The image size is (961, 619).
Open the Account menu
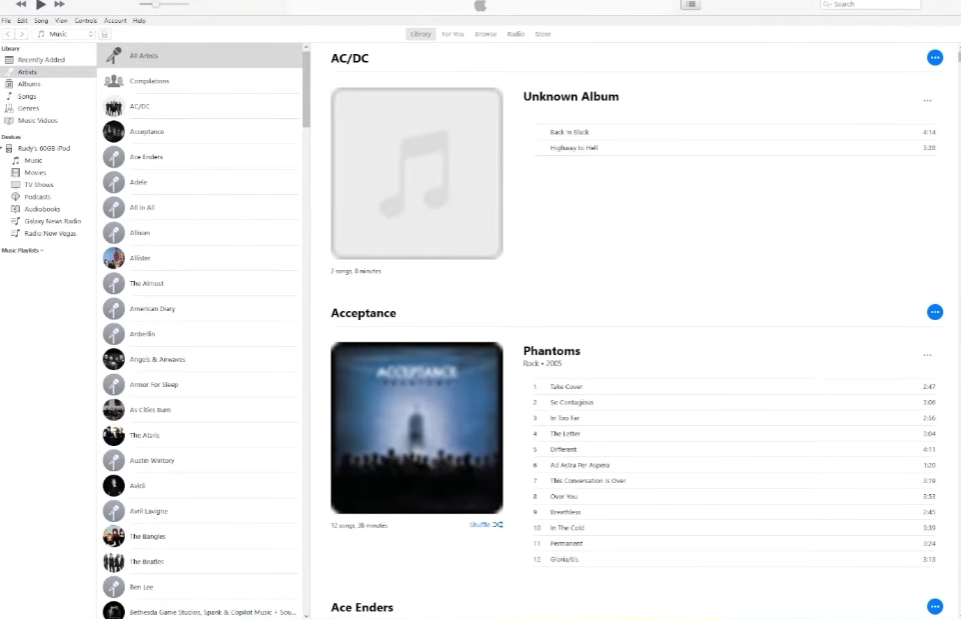[115, 20]
